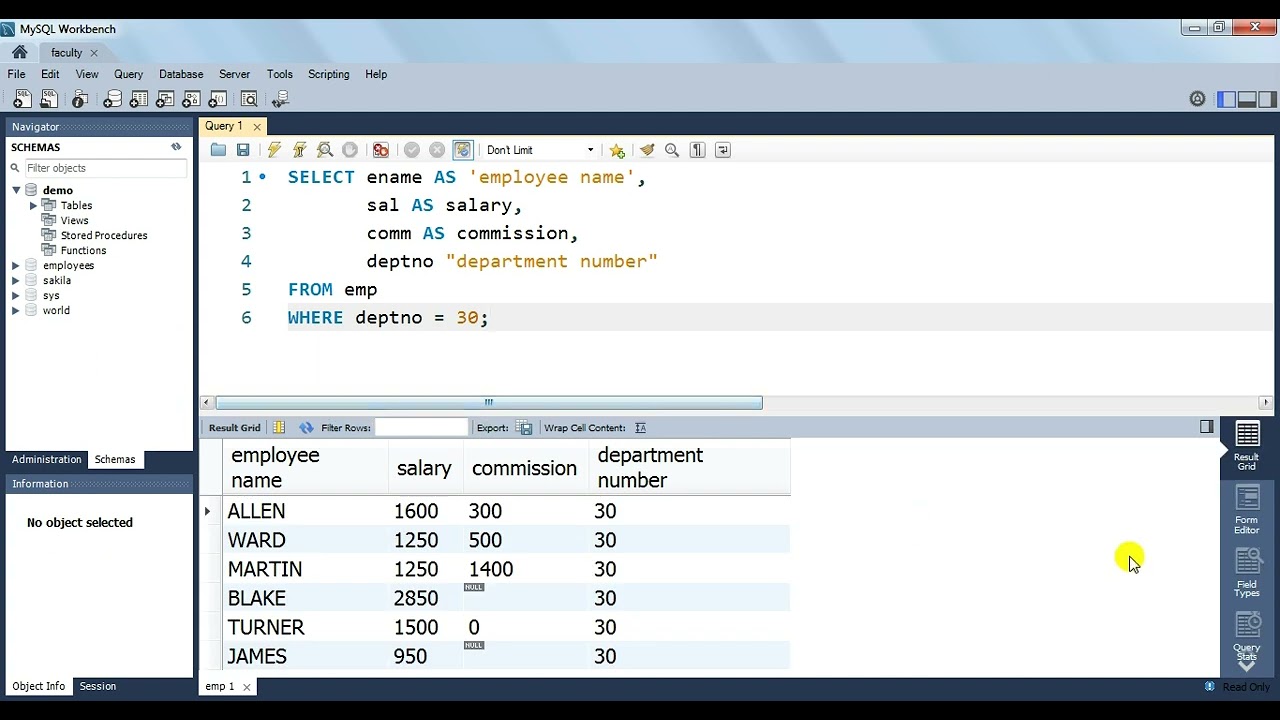Collapse the demo schema

[16, 190]
